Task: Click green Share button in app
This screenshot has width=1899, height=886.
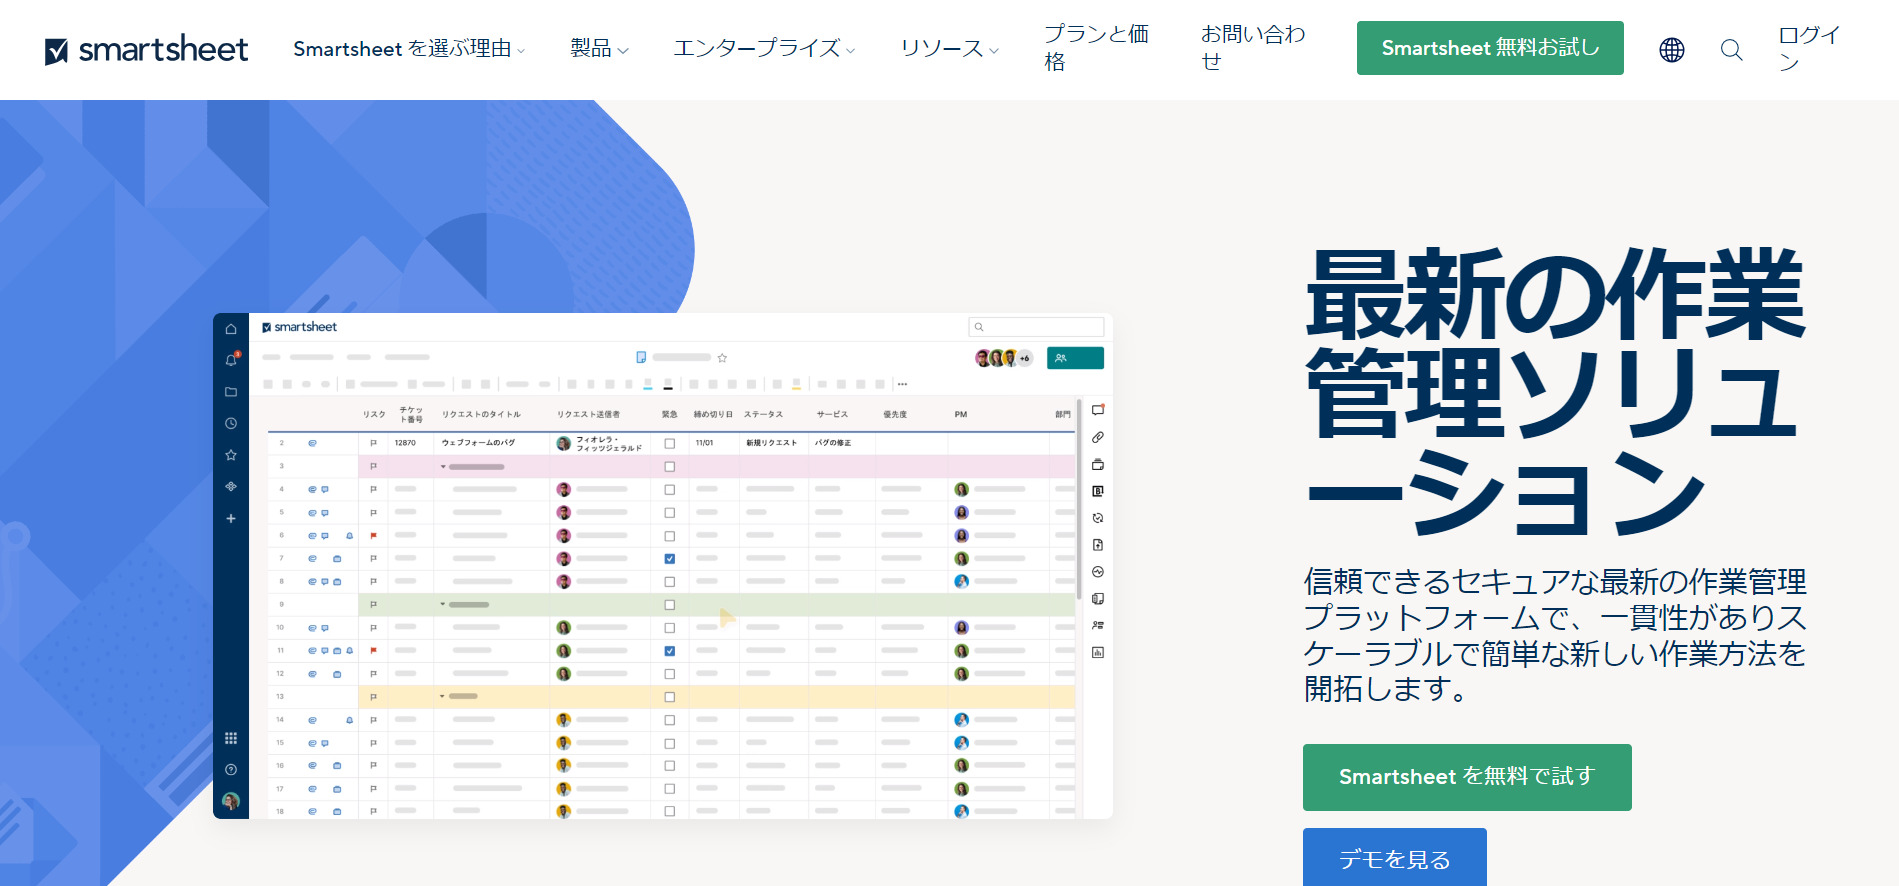Action: [1075, 358]
